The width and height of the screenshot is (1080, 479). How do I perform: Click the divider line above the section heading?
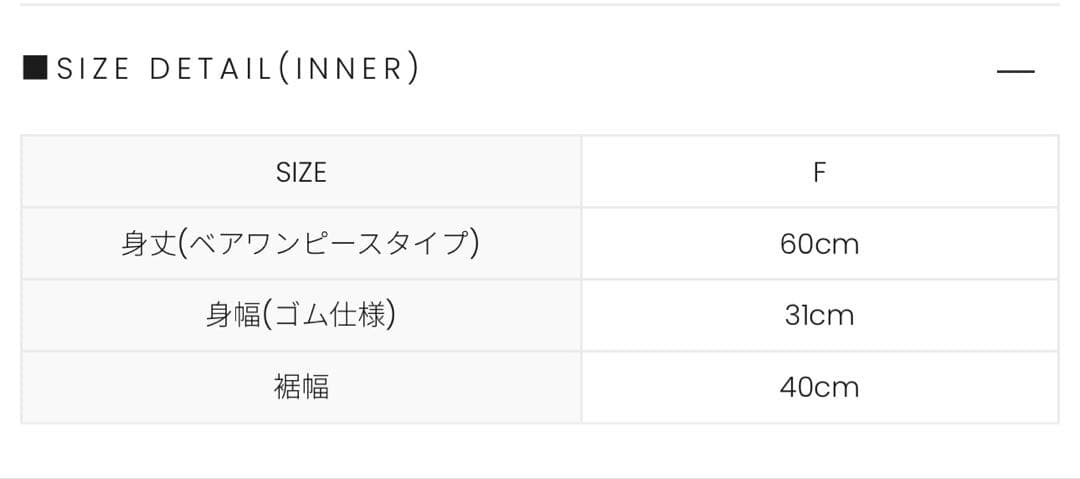click(x=540, y=5)
